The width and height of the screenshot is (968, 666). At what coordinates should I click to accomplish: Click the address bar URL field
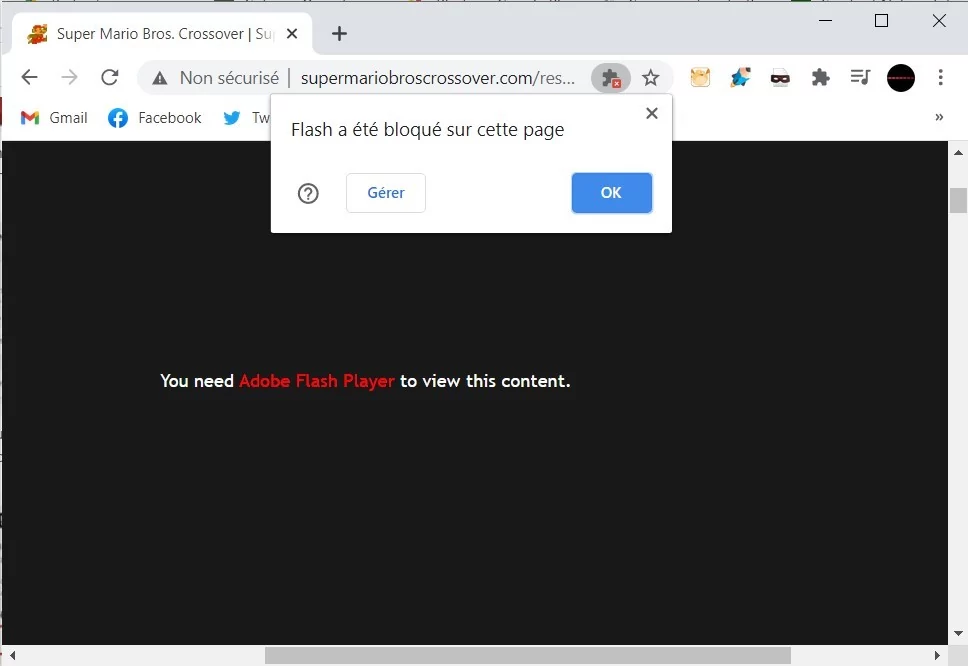[438, 78]
